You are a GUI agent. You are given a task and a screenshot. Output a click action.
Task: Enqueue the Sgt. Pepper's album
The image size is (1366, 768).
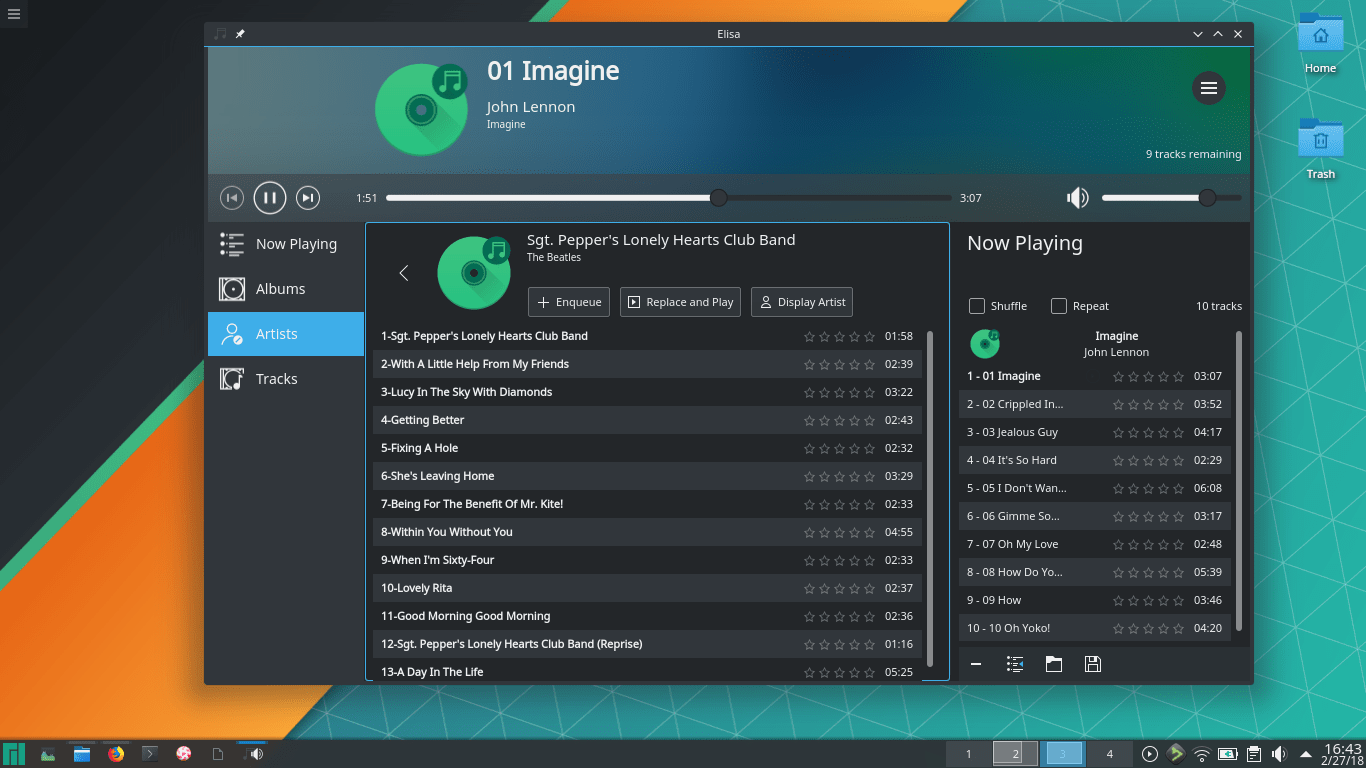[569, 302]
